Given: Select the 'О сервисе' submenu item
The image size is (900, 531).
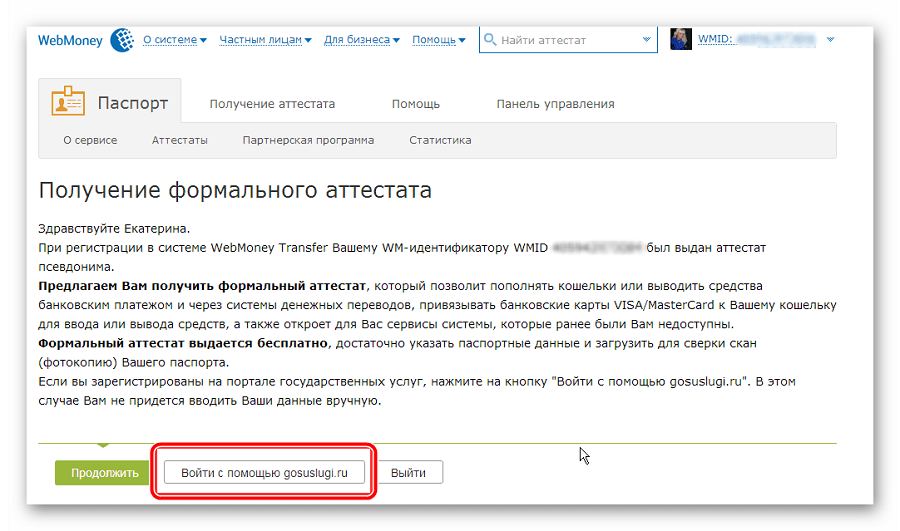Looking at the screenshot, I should tap(90, 140).
